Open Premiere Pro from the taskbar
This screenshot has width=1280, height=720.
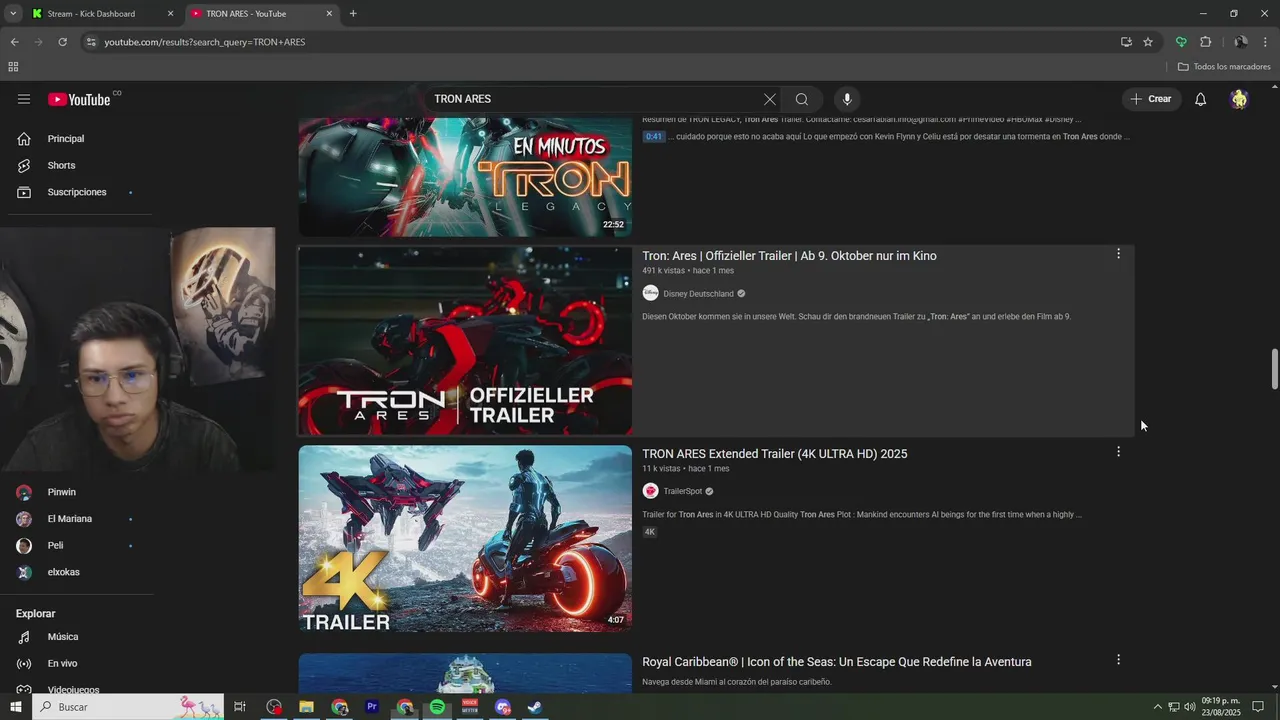[372, 707]
